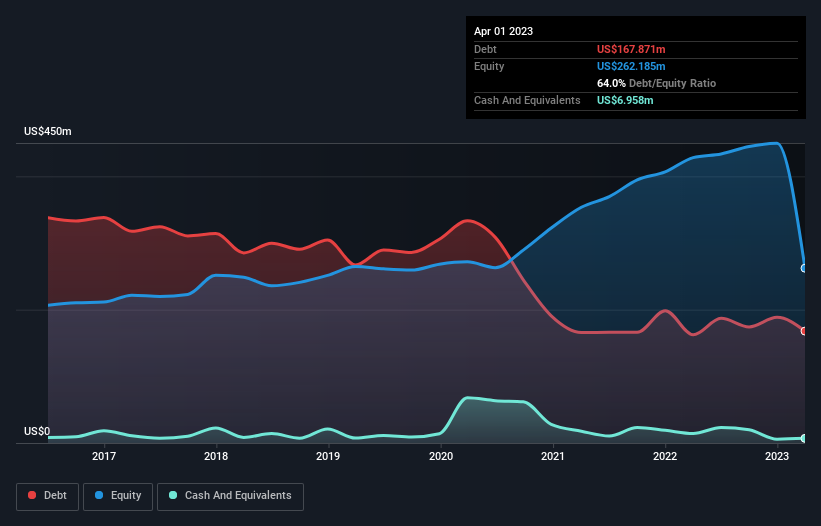Viewport: 821px width, 526px height.
Task: Click the blue Equity endpoint marker
Action: pos(804,268)
